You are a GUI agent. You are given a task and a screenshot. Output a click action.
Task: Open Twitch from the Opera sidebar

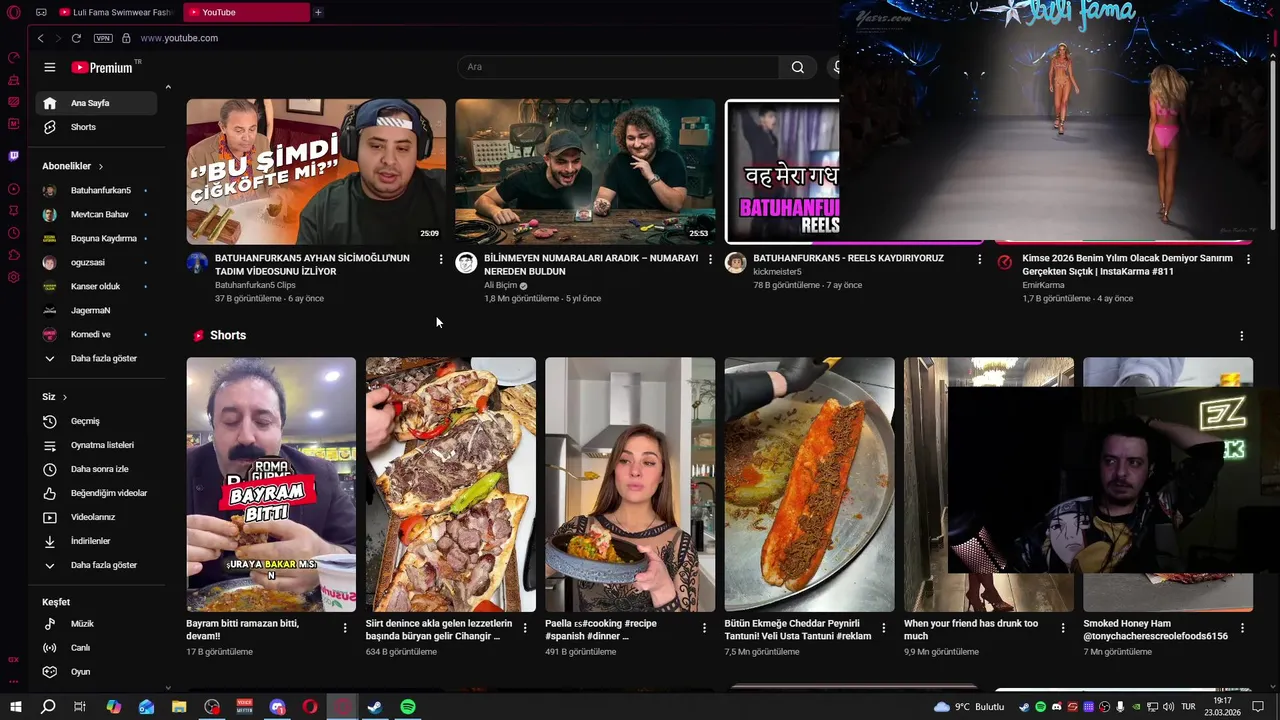[x=14, y=156]
